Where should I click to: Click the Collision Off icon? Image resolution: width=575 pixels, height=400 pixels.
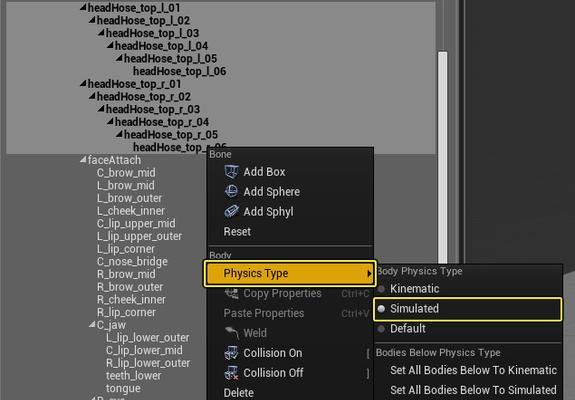pos(231,373)
